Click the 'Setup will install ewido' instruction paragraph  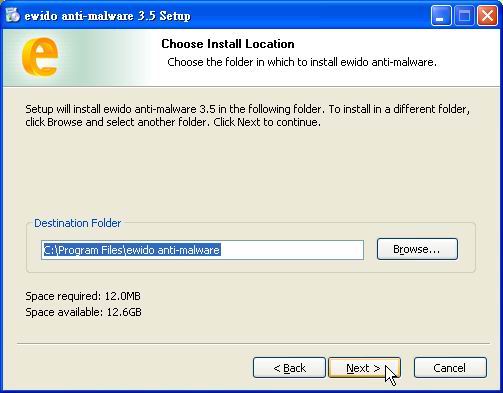(247, 115)
